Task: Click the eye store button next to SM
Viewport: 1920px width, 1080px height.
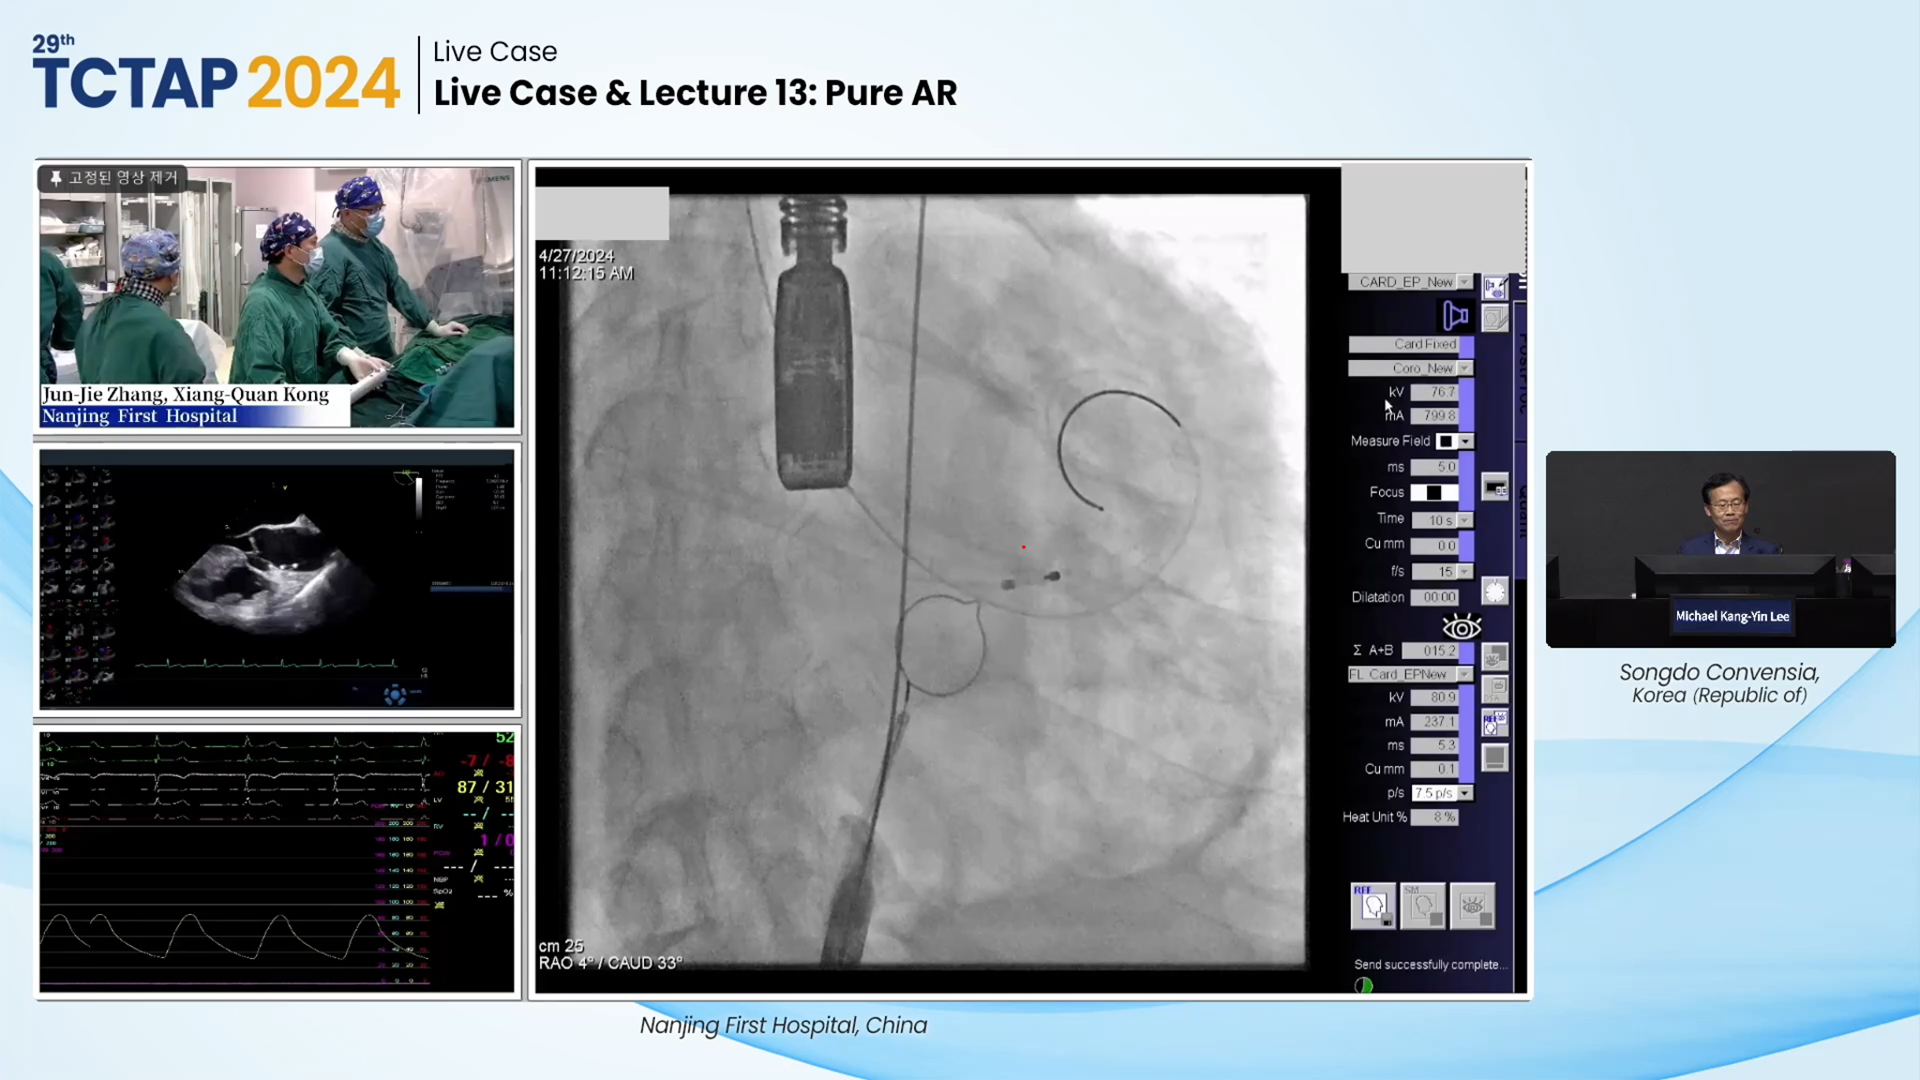Action: 1472,906
